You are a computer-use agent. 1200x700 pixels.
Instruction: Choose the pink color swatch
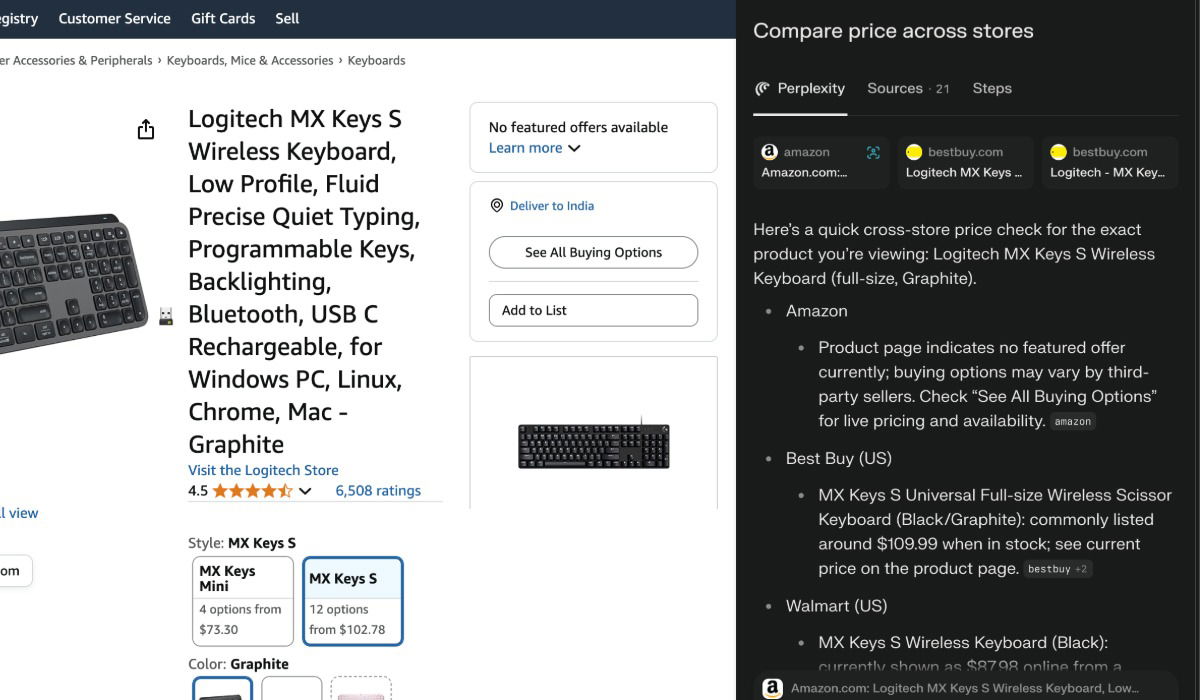(360, 689)
